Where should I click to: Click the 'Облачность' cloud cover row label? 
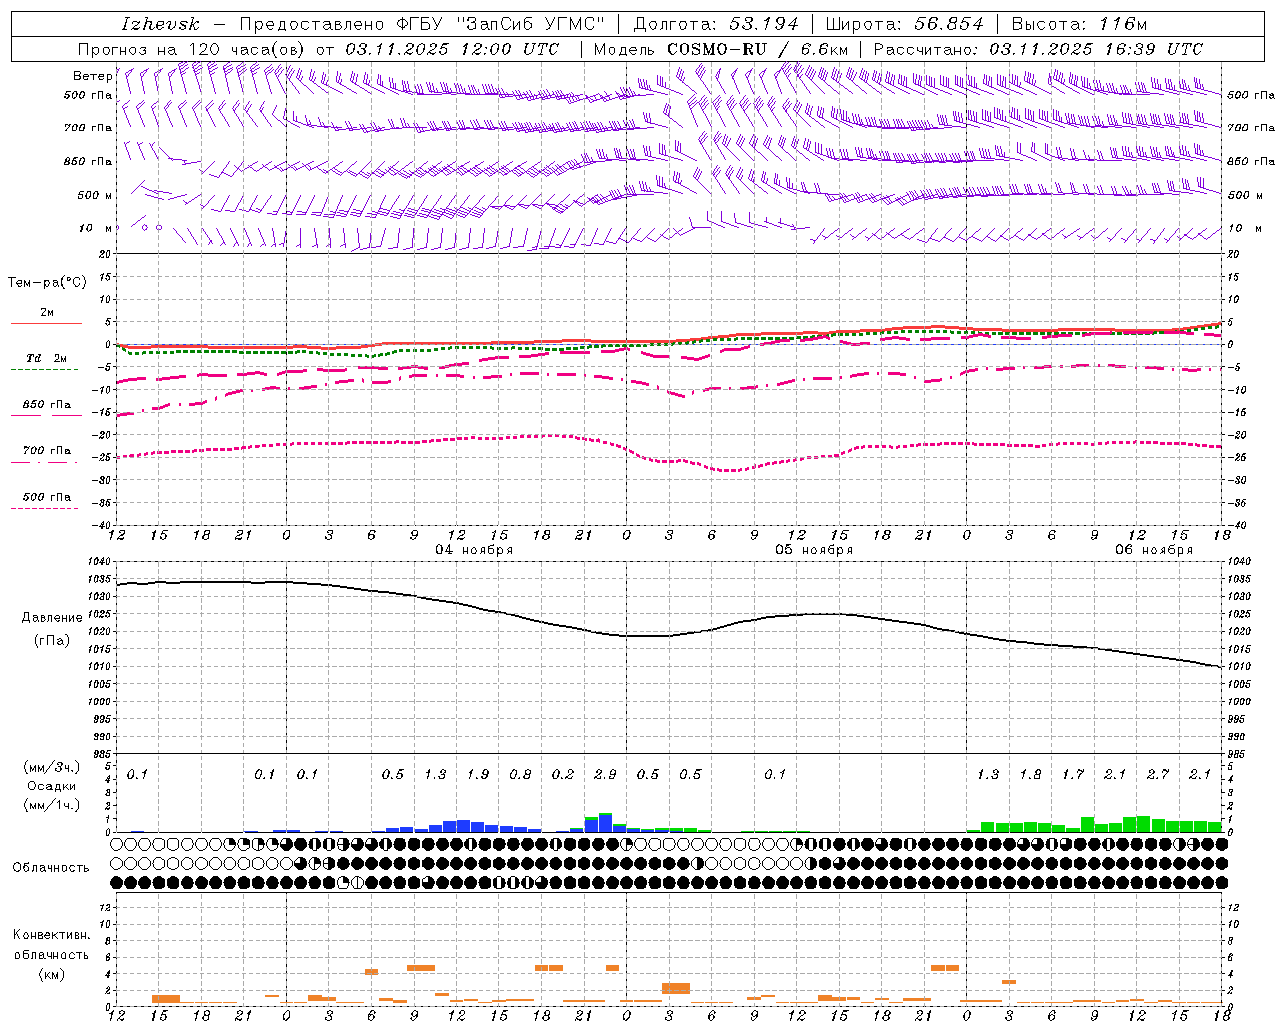click(x=51, y=867)
